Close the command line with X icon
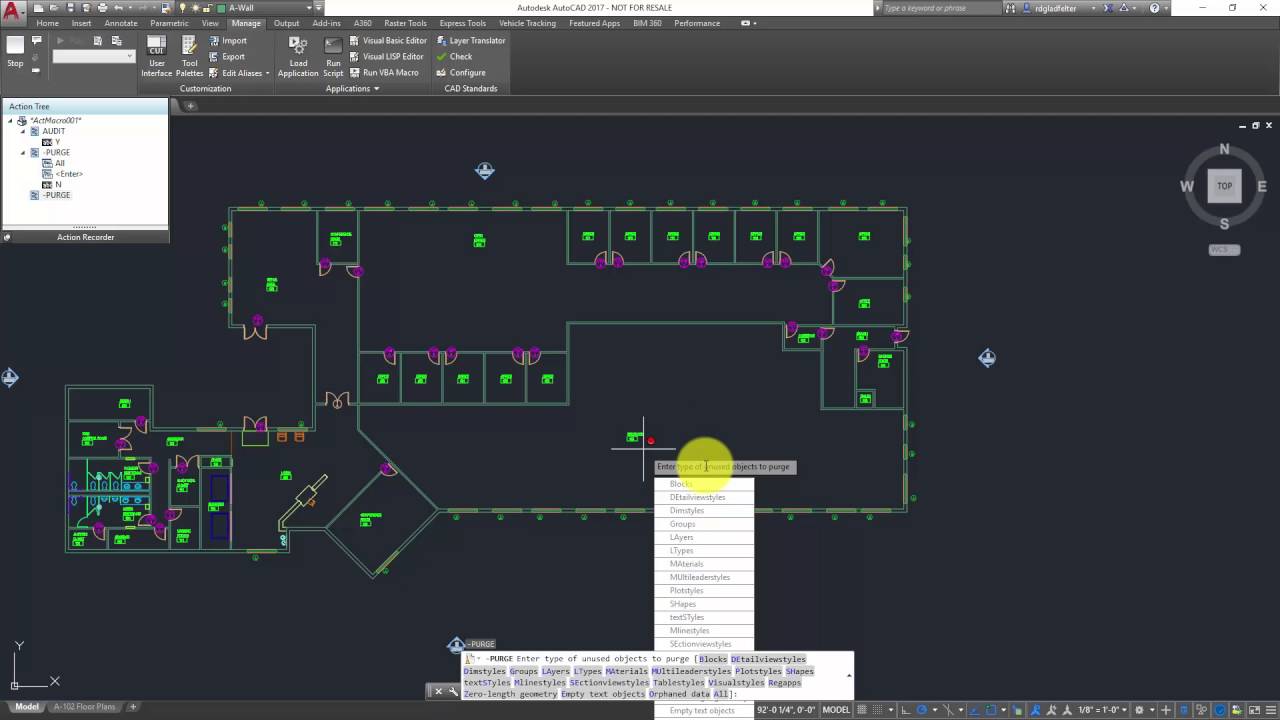 (437, 691)
